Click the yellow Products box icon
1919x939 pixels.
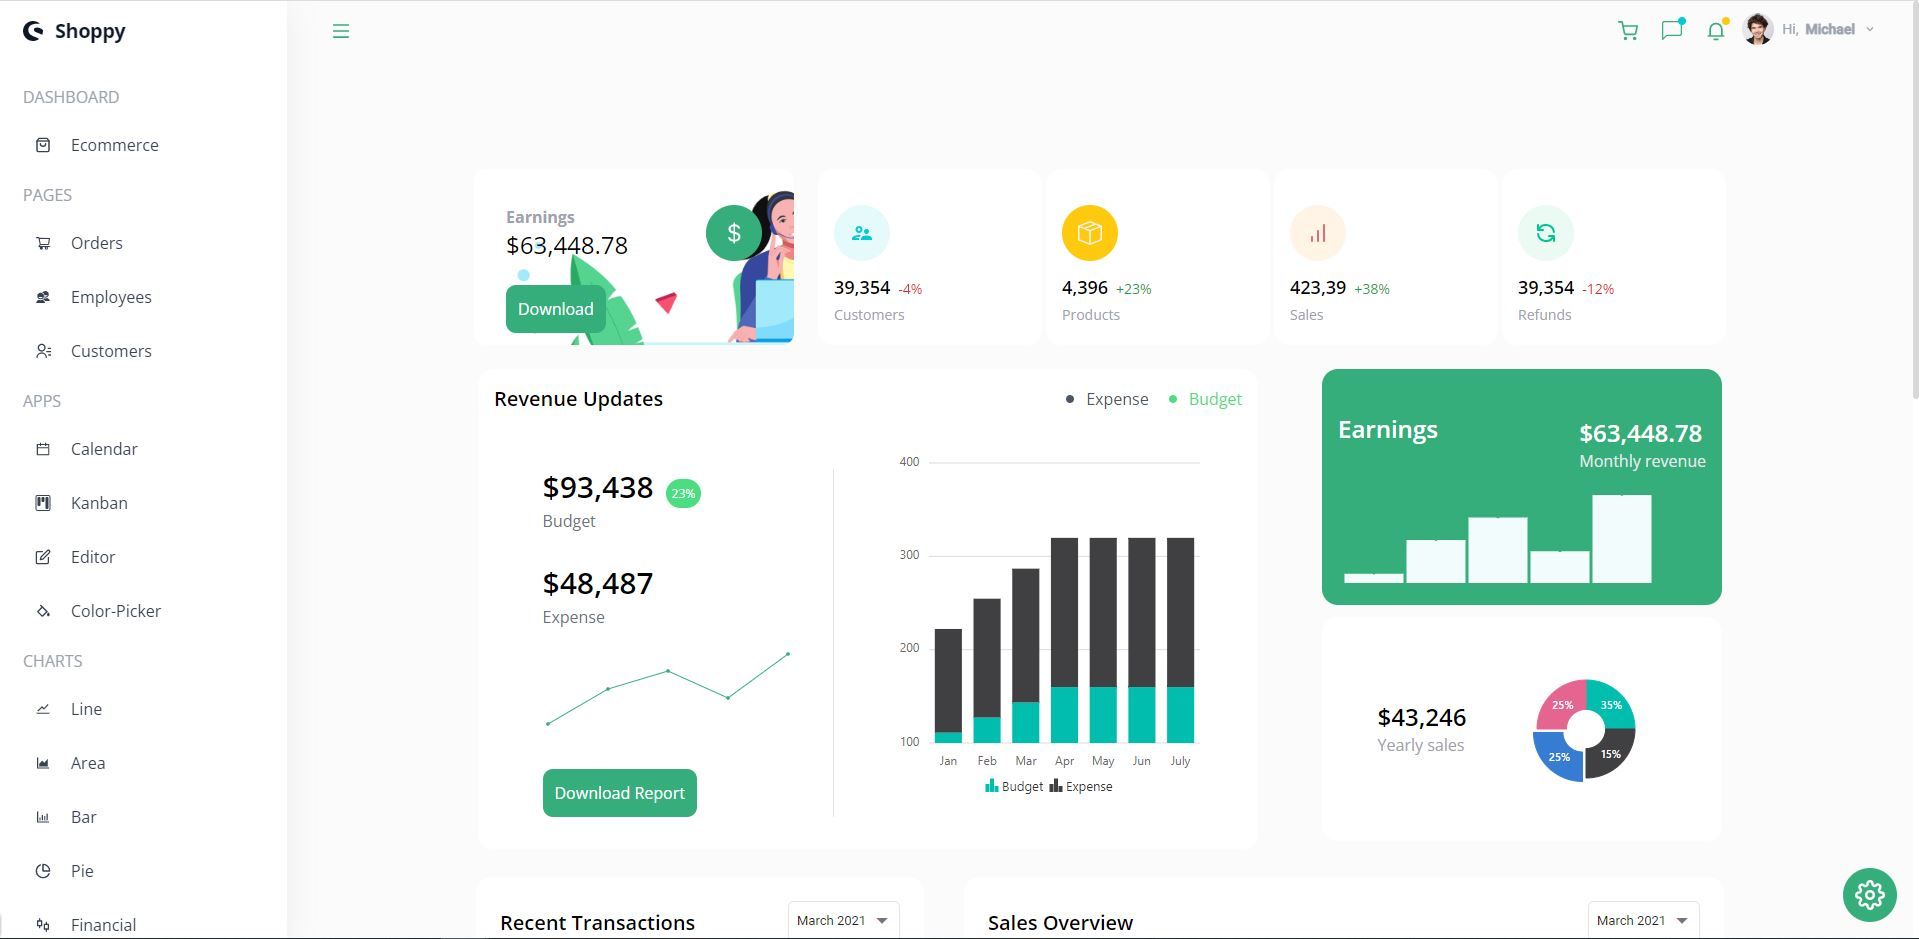[1090, 233]
